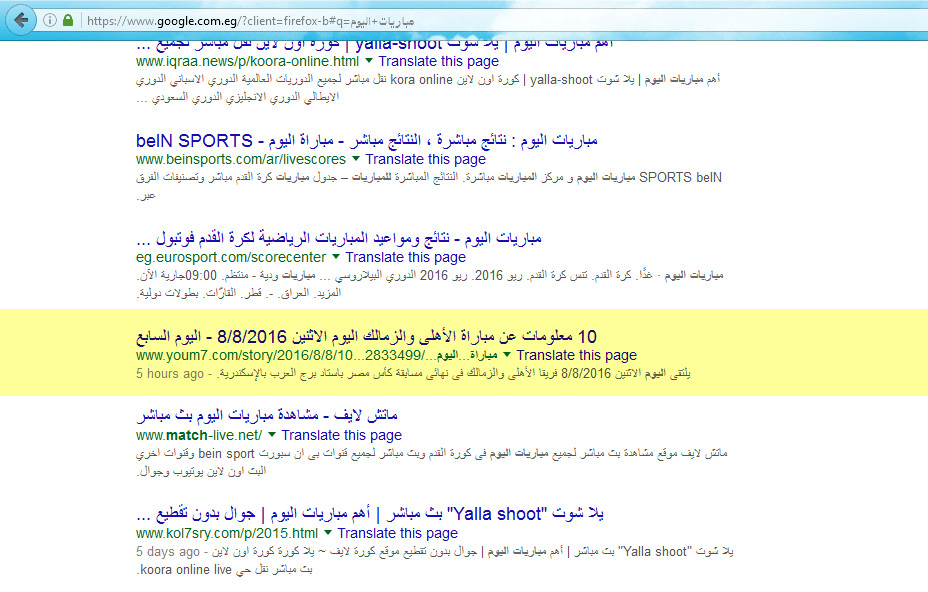Screen dimensions: 928x592
Task: Translate the match-live.net result page
Action: click(341, 435)
